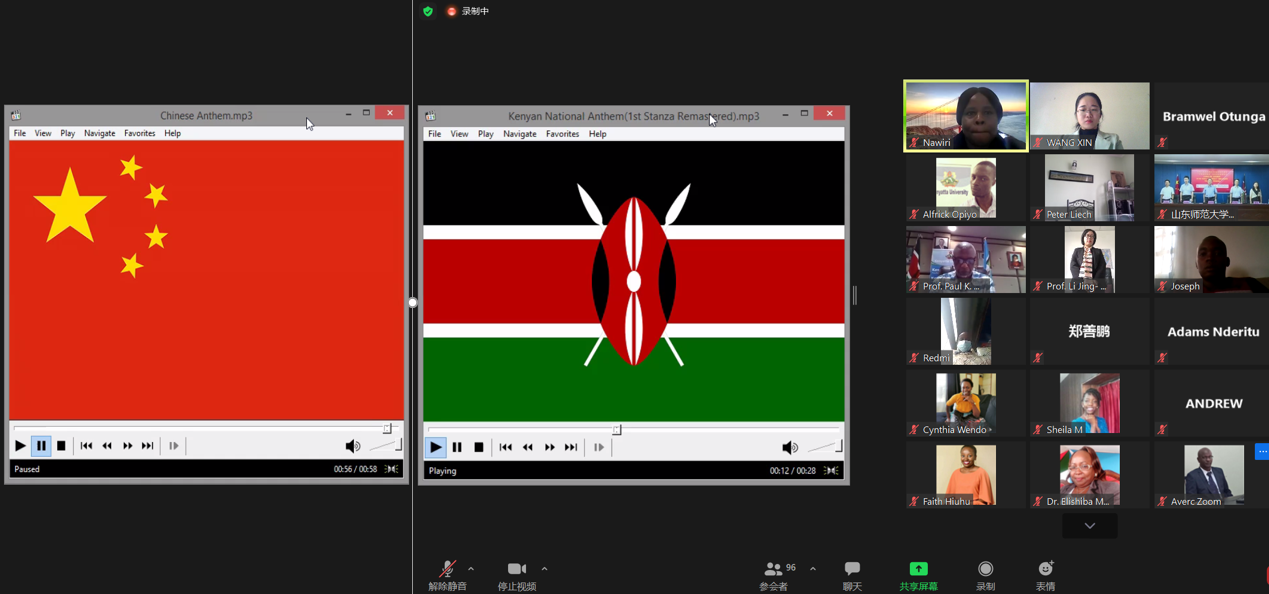Stop the Chinese Anthem player
The width and height of the screenshot is (1269, 594).
pyautogui.click(x=61, y=446)
